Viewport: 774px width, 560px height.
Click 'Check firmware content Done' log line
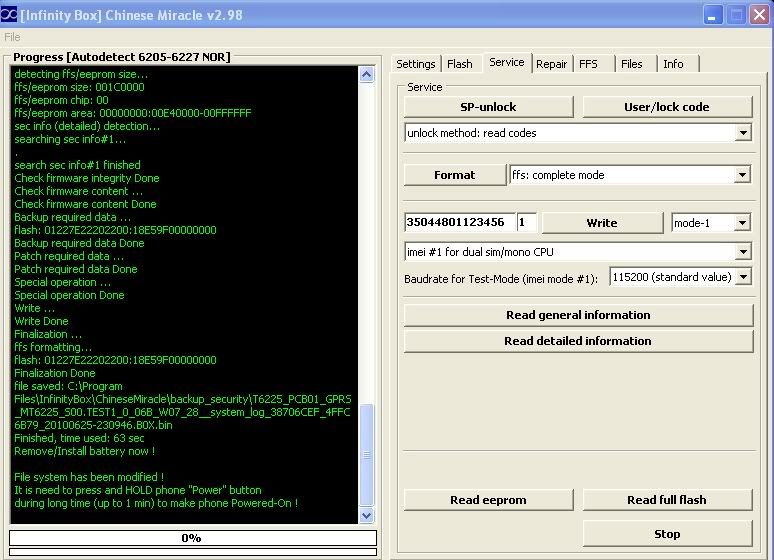85,204
